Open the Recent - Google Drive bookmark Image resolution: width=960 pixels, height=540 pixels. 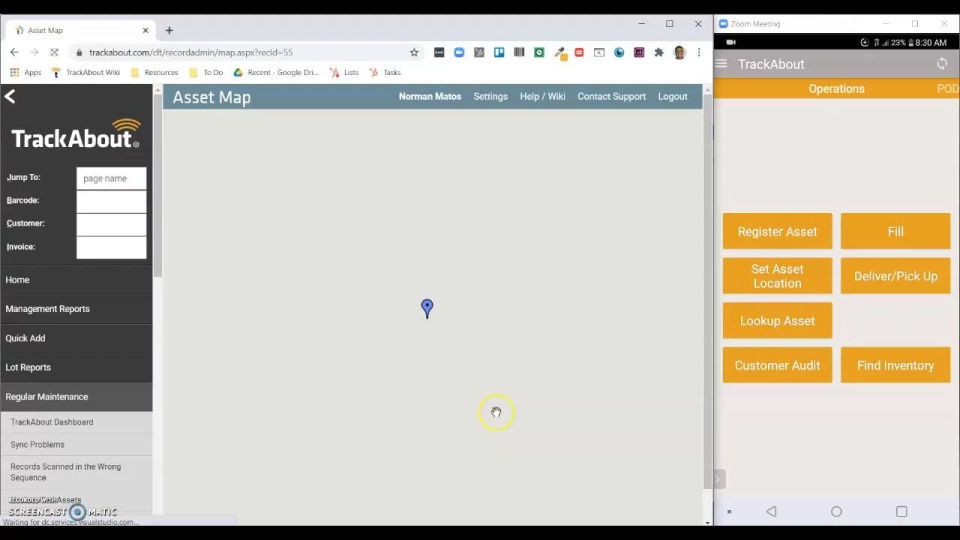(x=276, y=72)
